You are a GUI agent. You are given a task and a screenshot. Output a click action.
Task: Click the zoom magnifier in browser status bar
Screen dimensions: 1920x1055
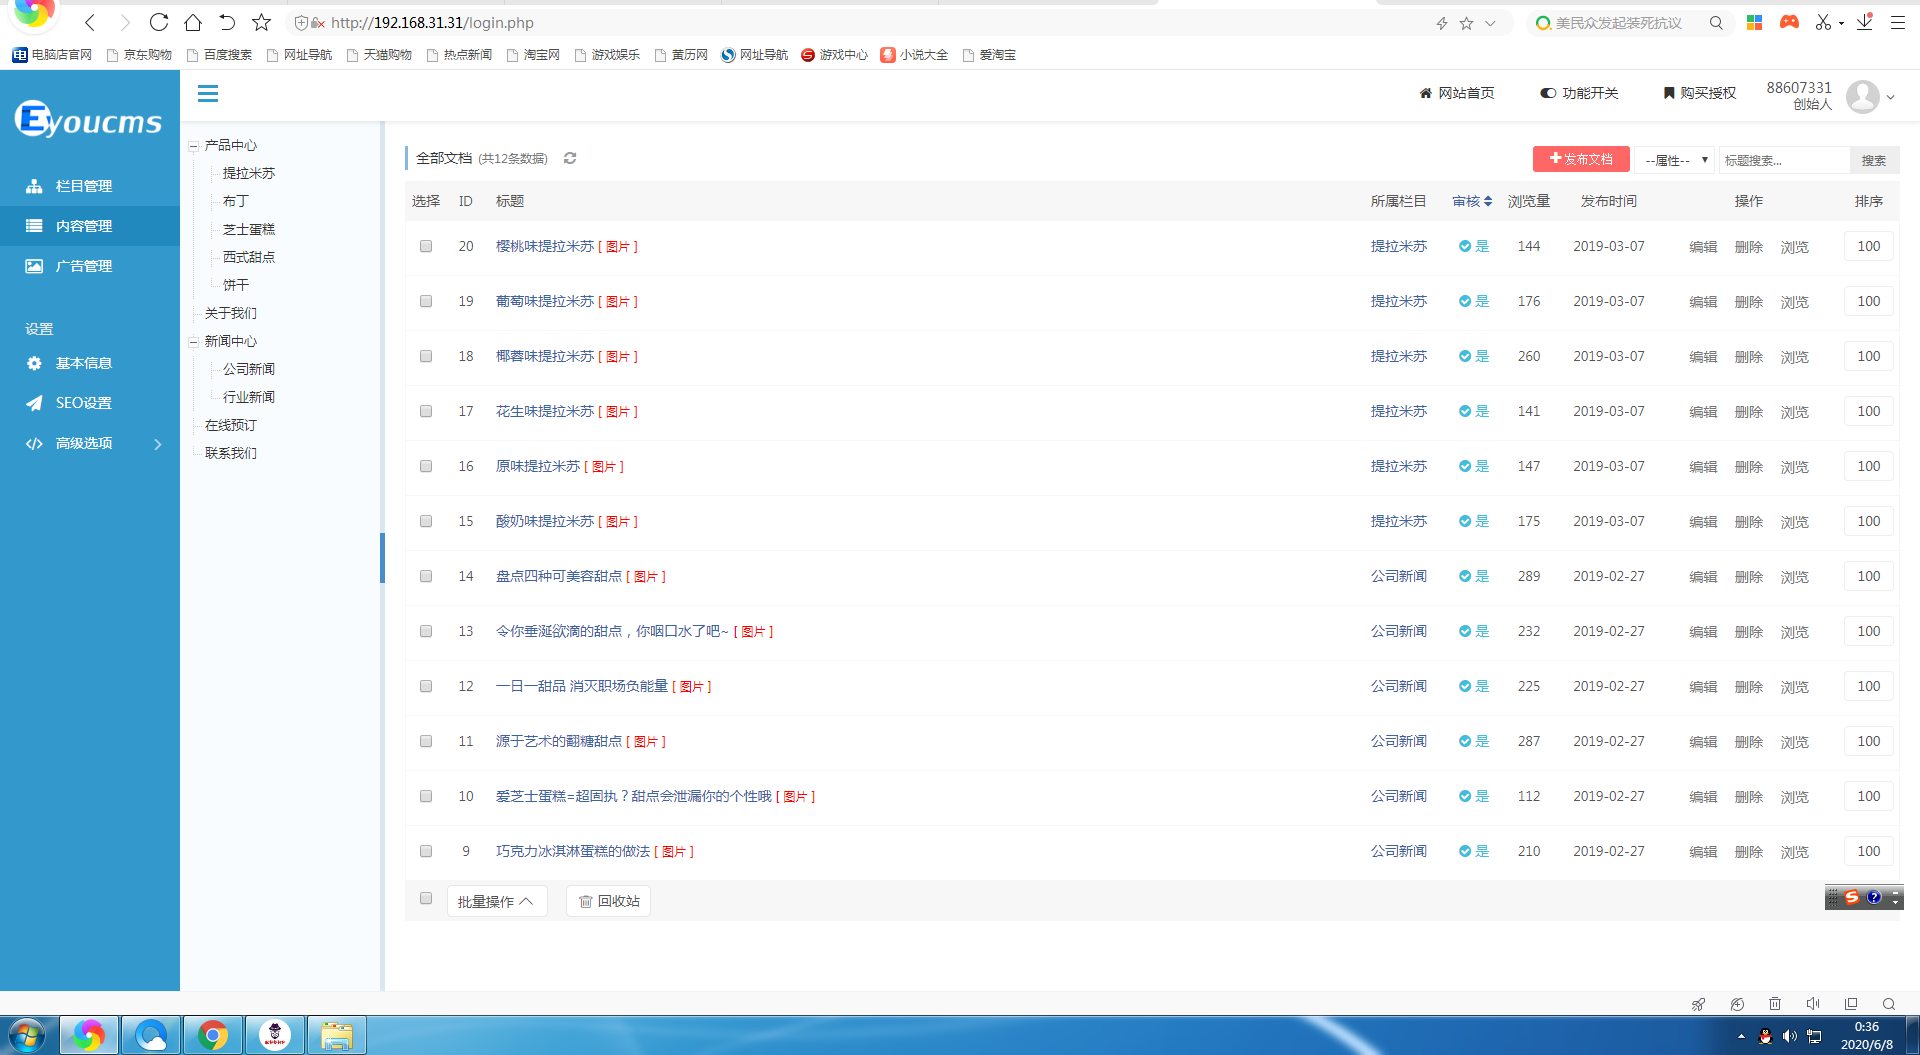click(x=1889, y=1004)
